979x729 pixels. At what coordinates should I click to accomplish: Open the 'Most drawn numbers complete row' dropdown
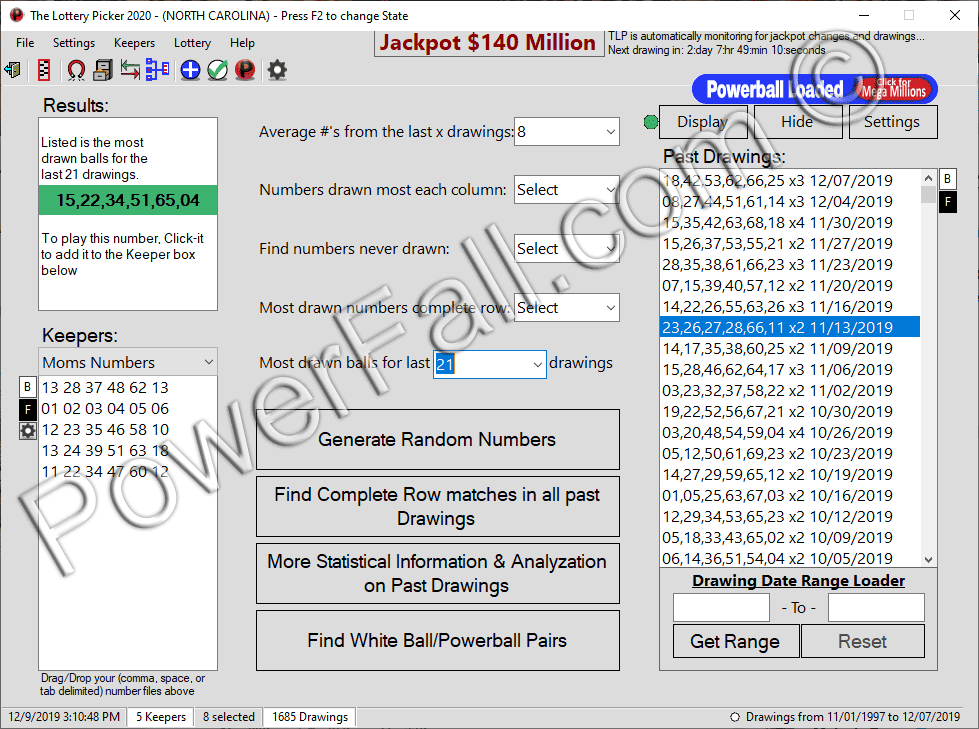(x=567, y=308)
